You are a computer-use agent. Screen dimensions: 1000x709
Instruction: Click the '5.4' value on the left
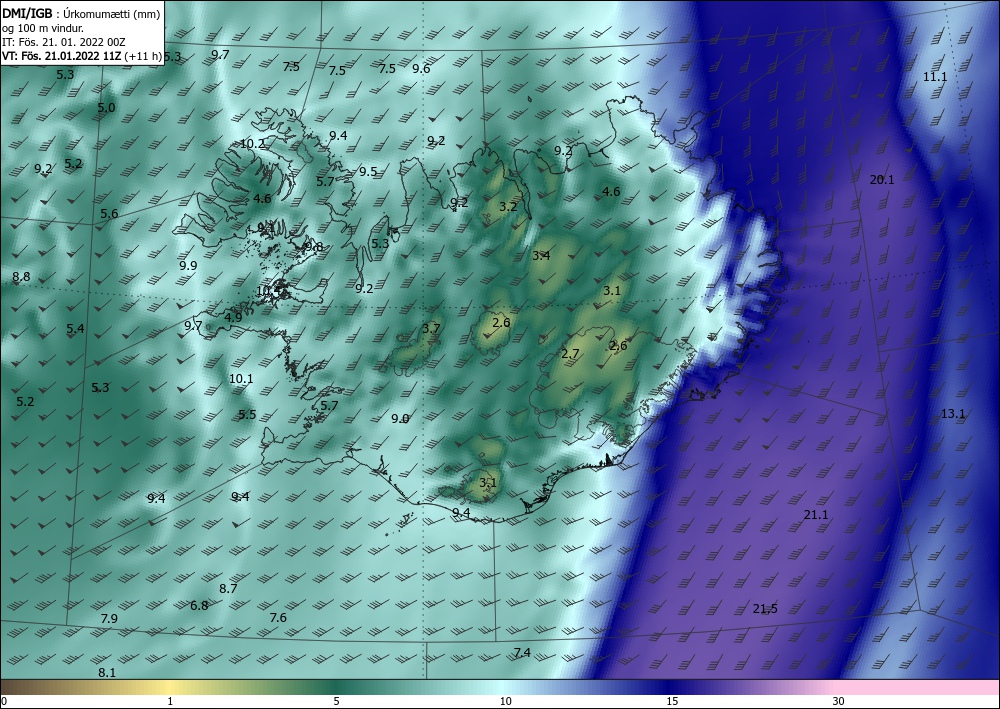[75, 330]
